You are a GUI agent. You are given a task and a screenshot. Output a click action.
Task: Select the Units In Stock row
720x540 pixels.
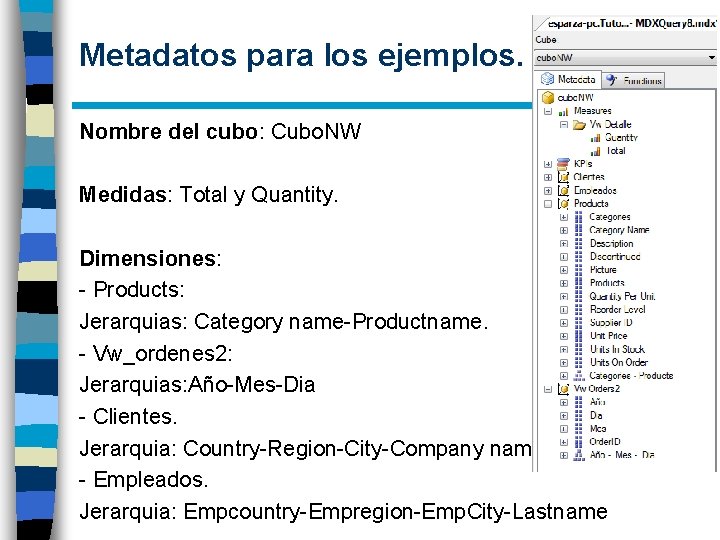pos(617,349)
